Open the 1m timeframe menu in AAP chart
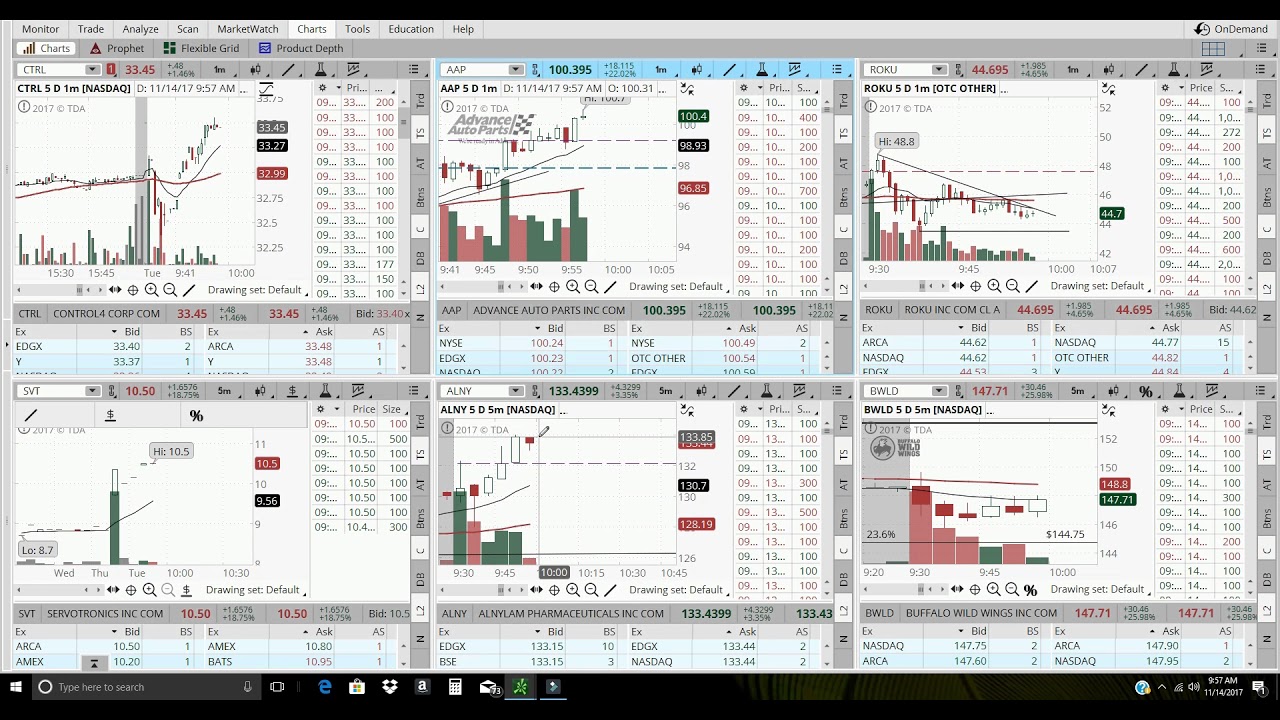Image resolution: width=1280 pixels, height=720 pixels. pos(661,69)
